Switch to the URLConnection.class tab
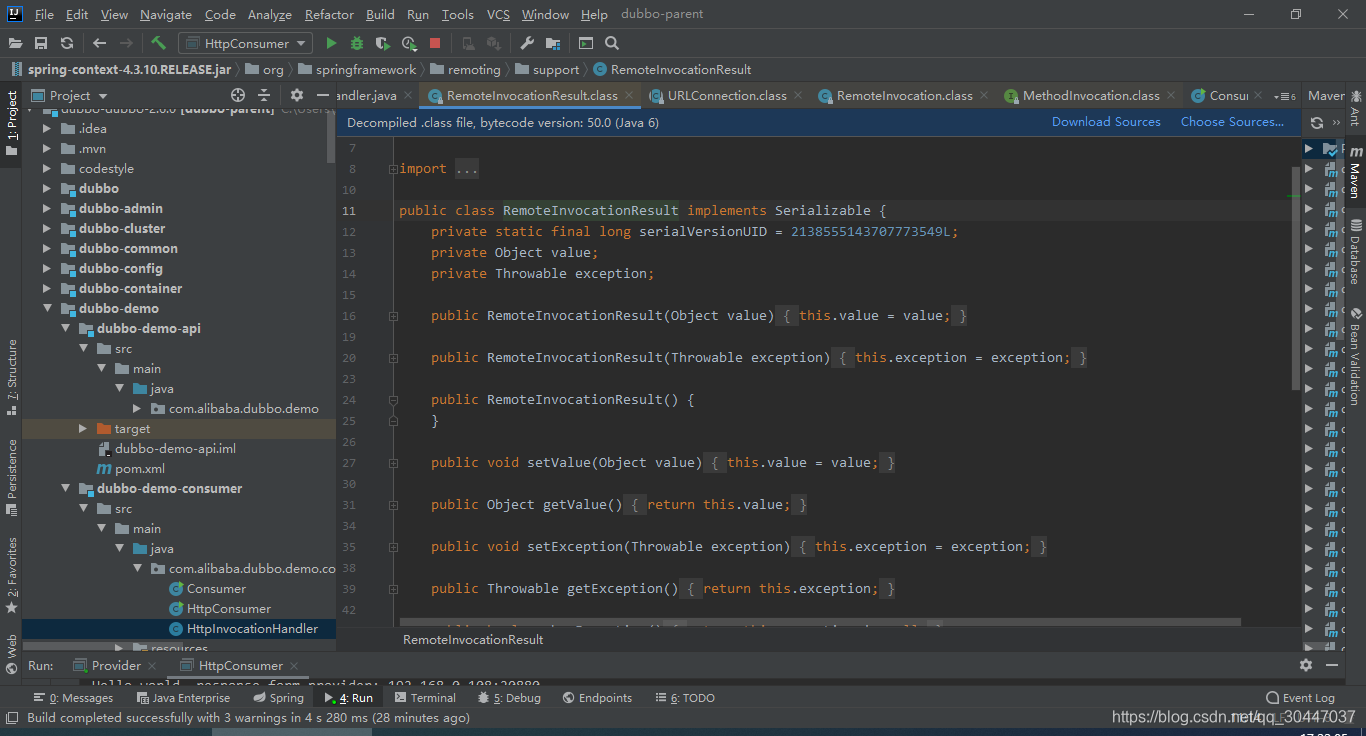Screen dimensions: 1366x736 727,95
